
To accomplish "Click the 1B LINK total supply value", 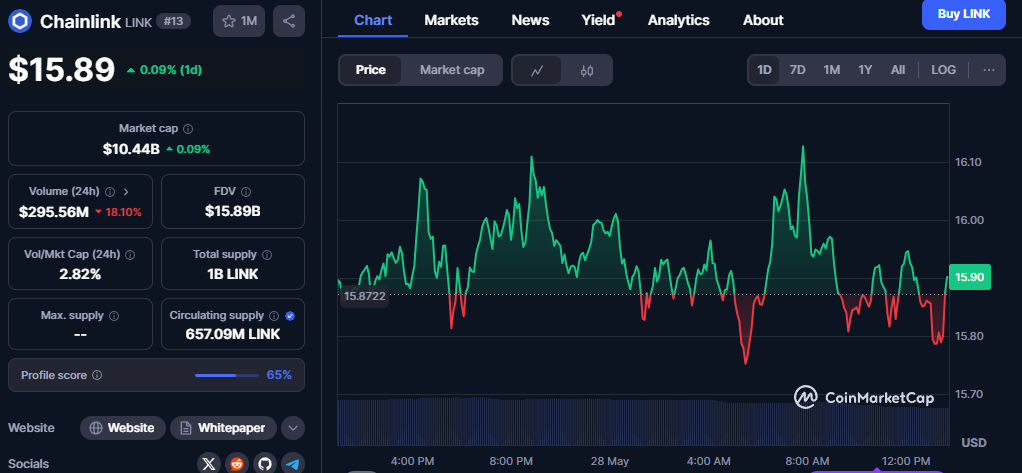I will 233,274.
